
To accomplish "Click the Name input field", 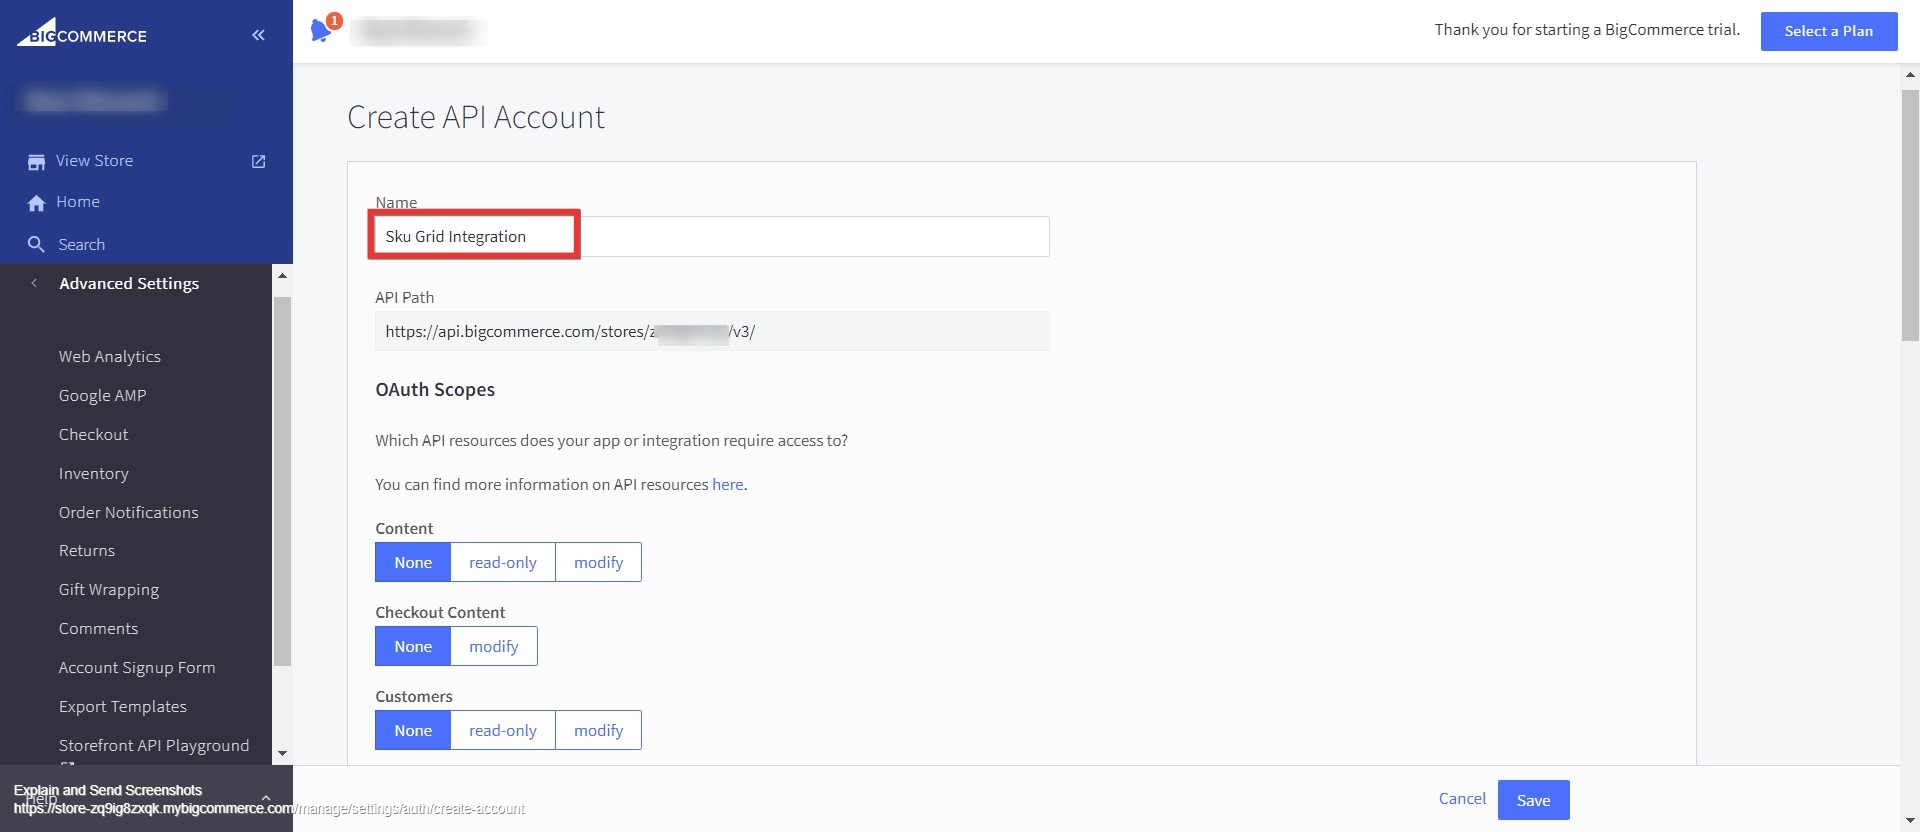I will click(x=712, y=236).
